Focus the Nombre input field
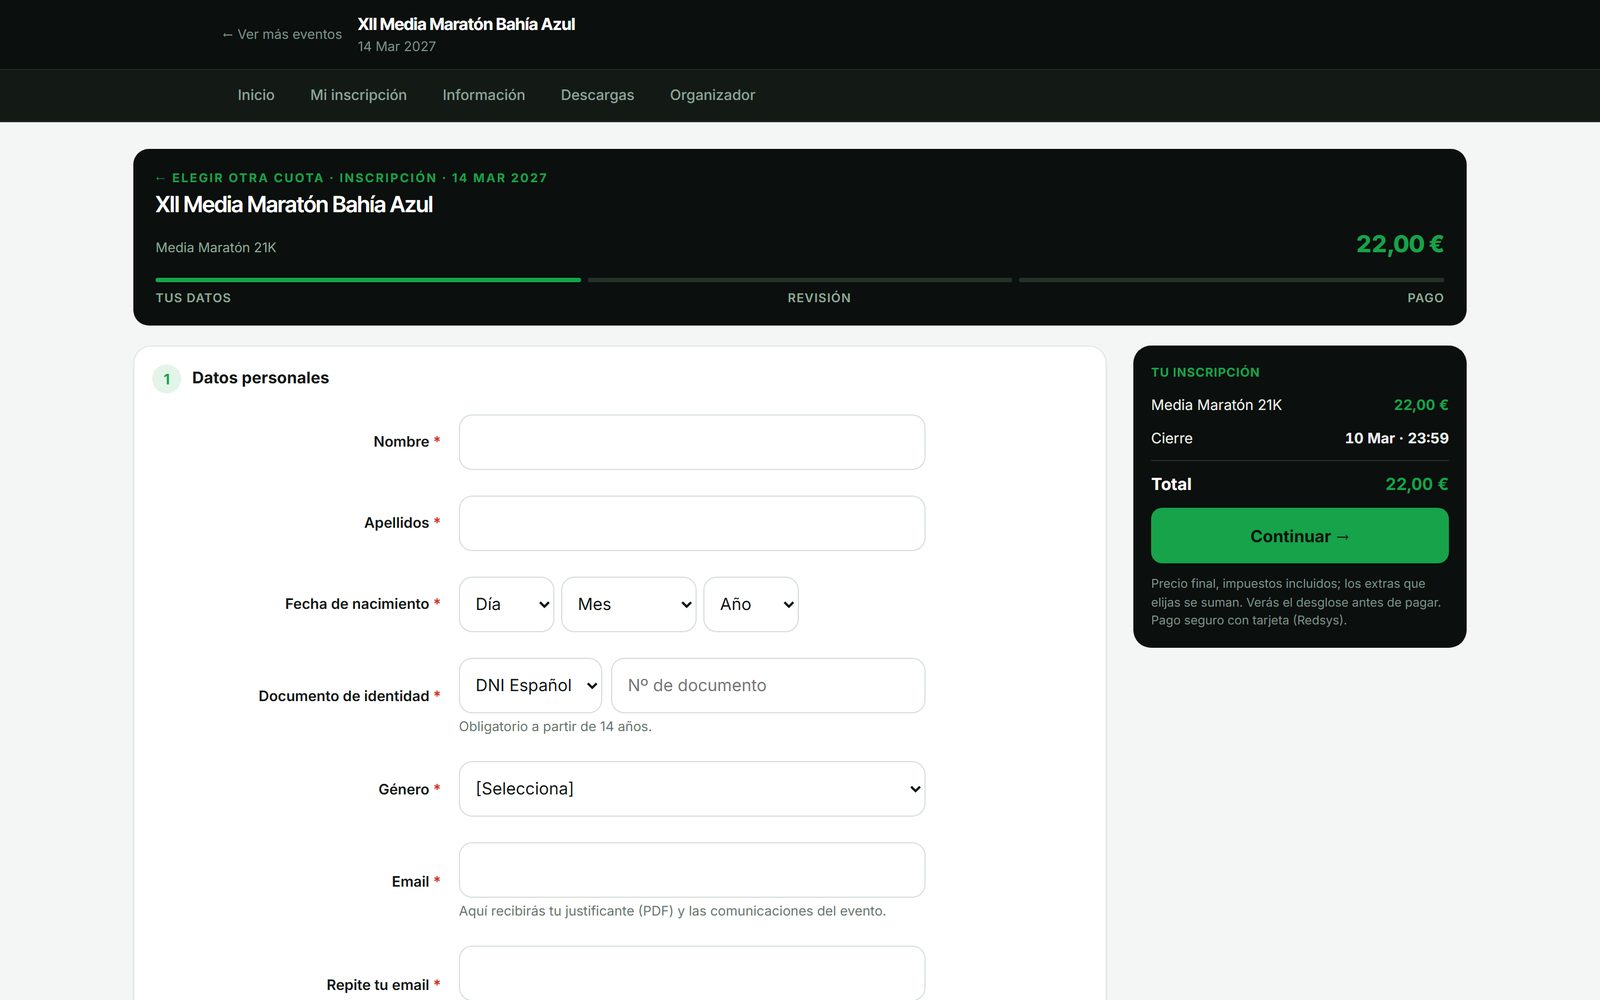1600x1000 pixels. point(692,442)
